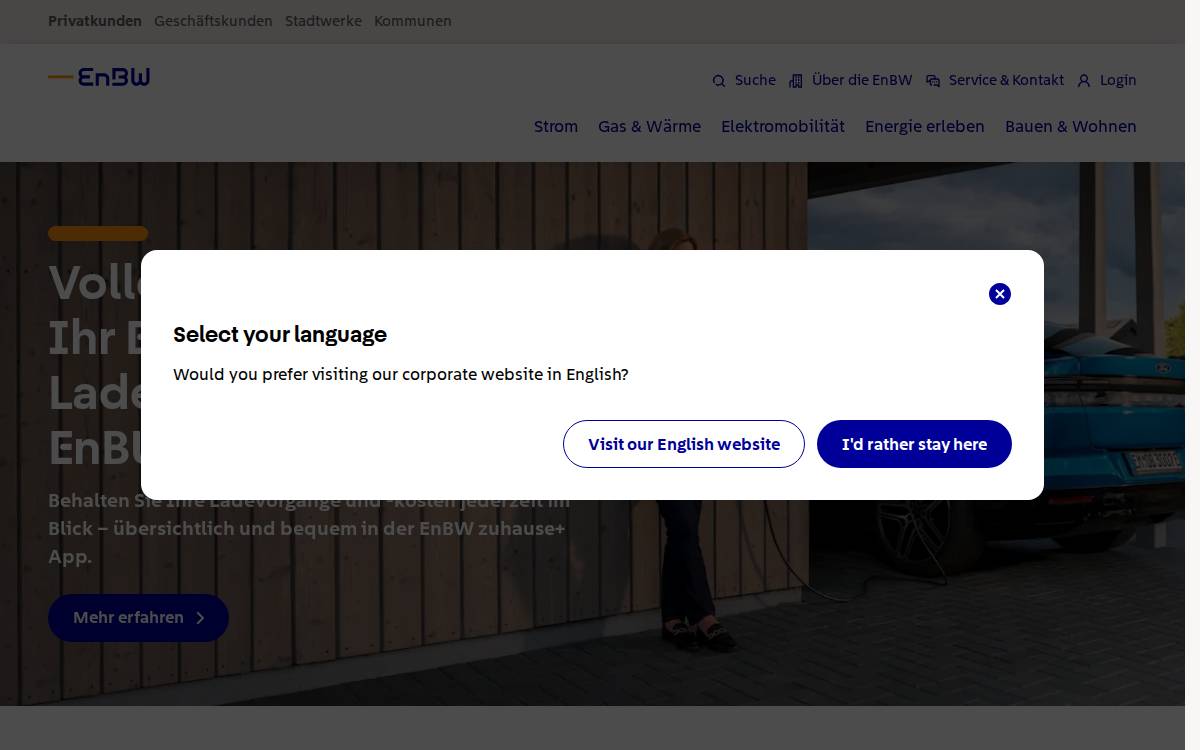Open the Energie erleben menu

(x=925, y=126)
